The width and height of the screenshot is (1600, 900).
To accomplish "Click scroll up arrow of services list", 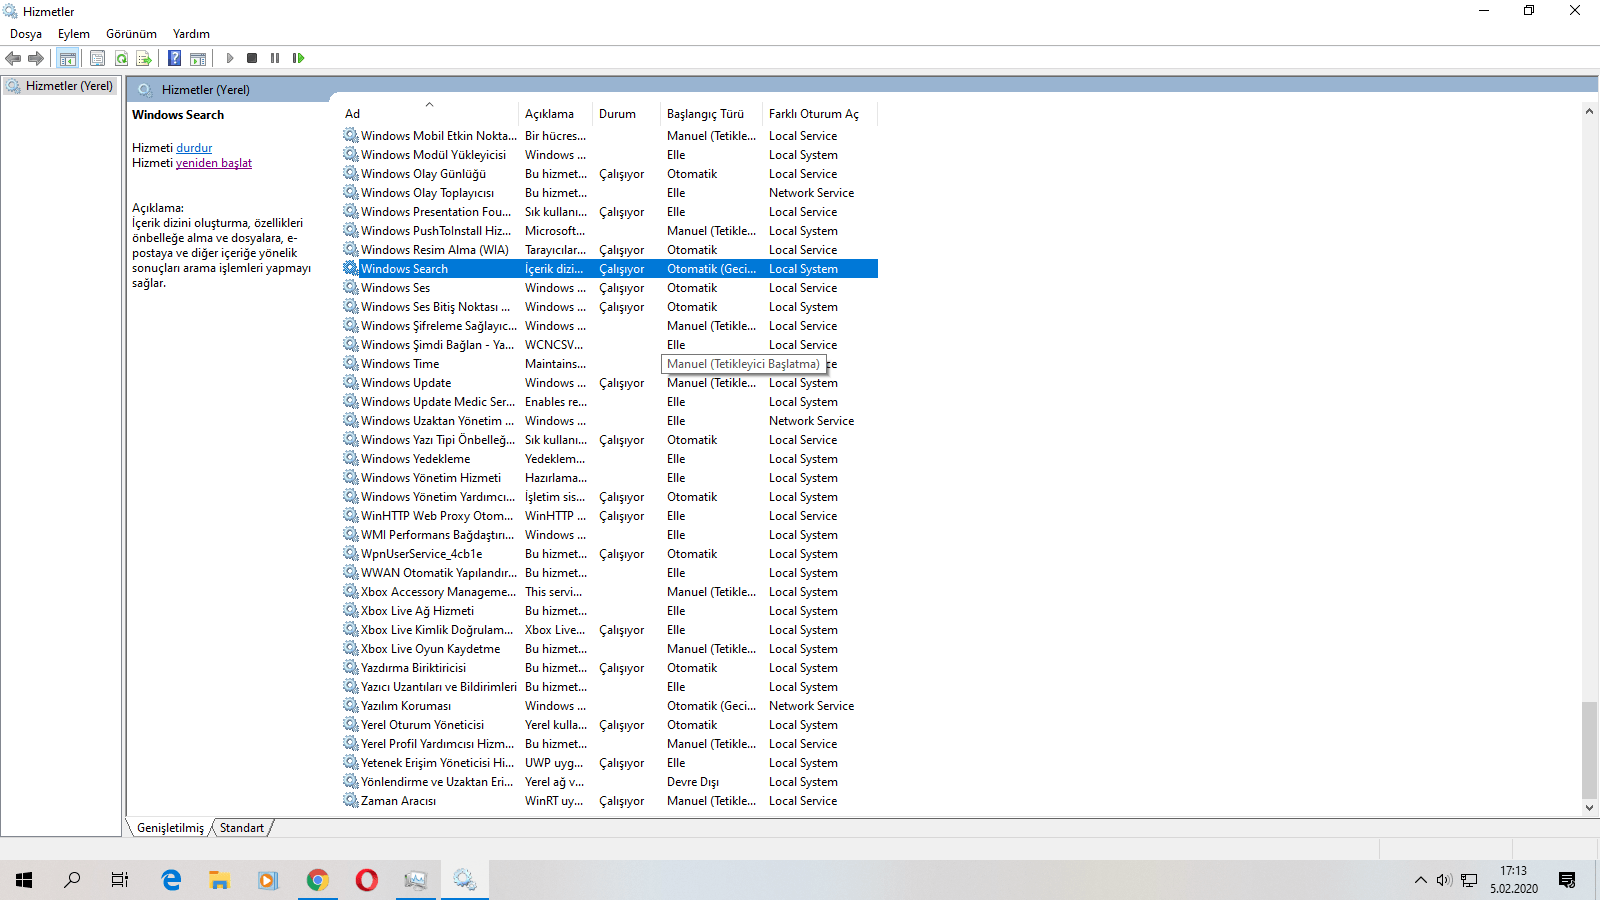I will 1589,111.
